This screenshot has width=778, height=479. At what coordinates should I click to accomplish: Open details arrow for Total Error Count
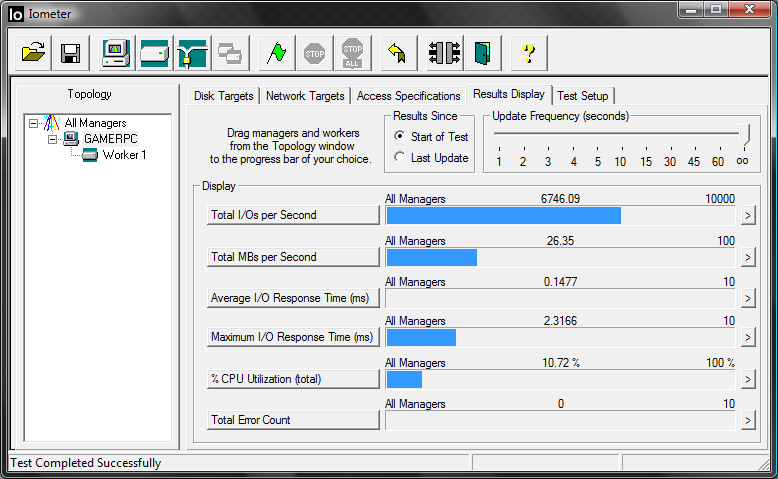[748, 421]
